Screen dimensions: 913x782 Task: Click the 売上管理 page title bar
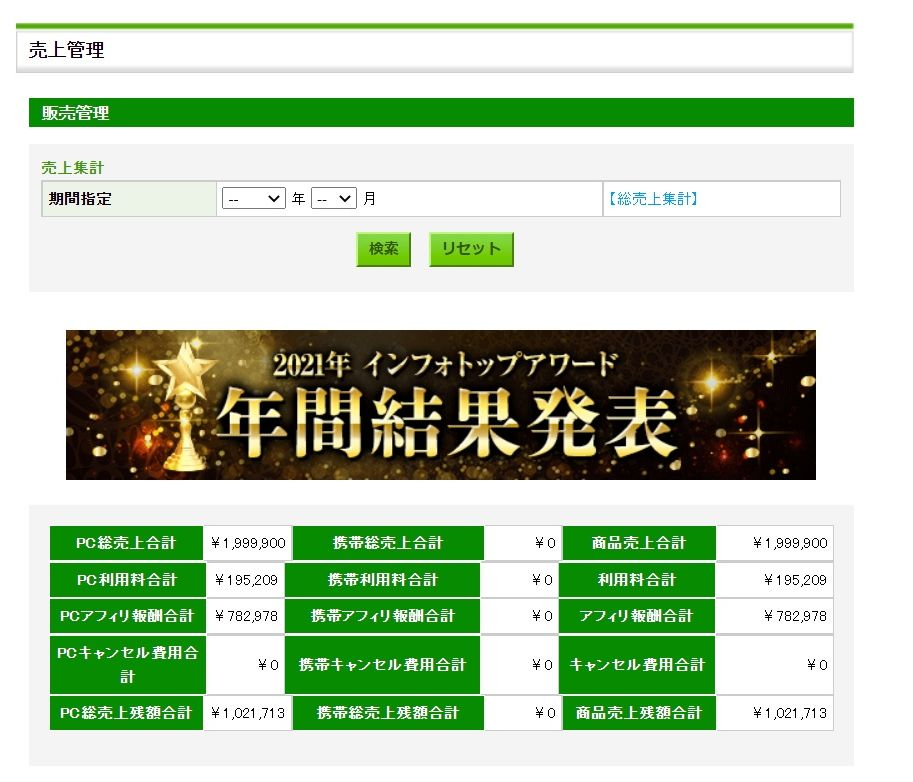(x=434, y=51)
